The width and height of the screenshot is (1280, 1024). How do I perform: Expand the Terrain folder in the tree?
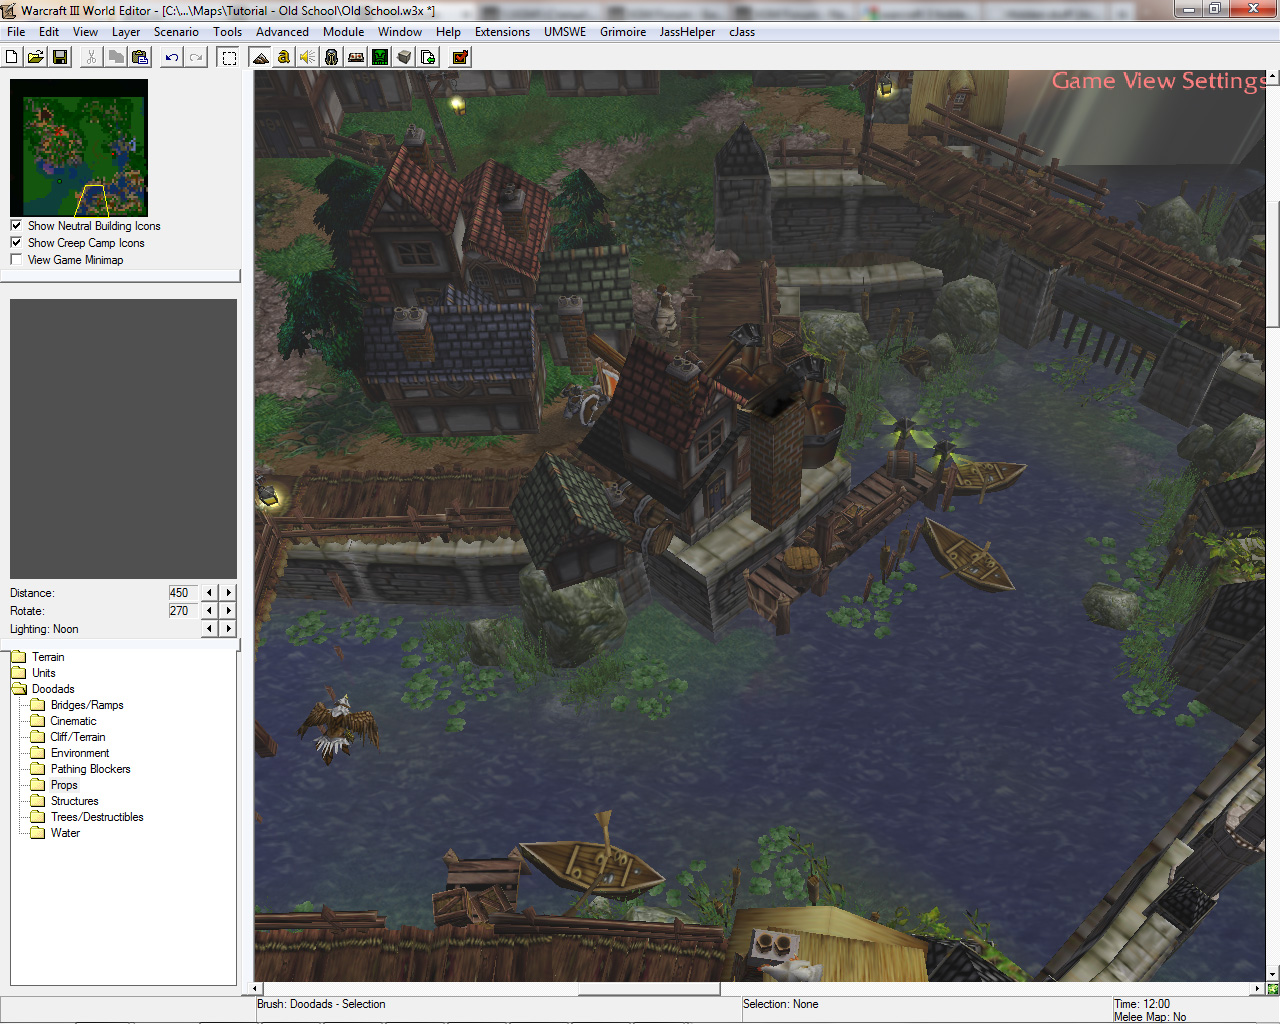pos(38,657)
